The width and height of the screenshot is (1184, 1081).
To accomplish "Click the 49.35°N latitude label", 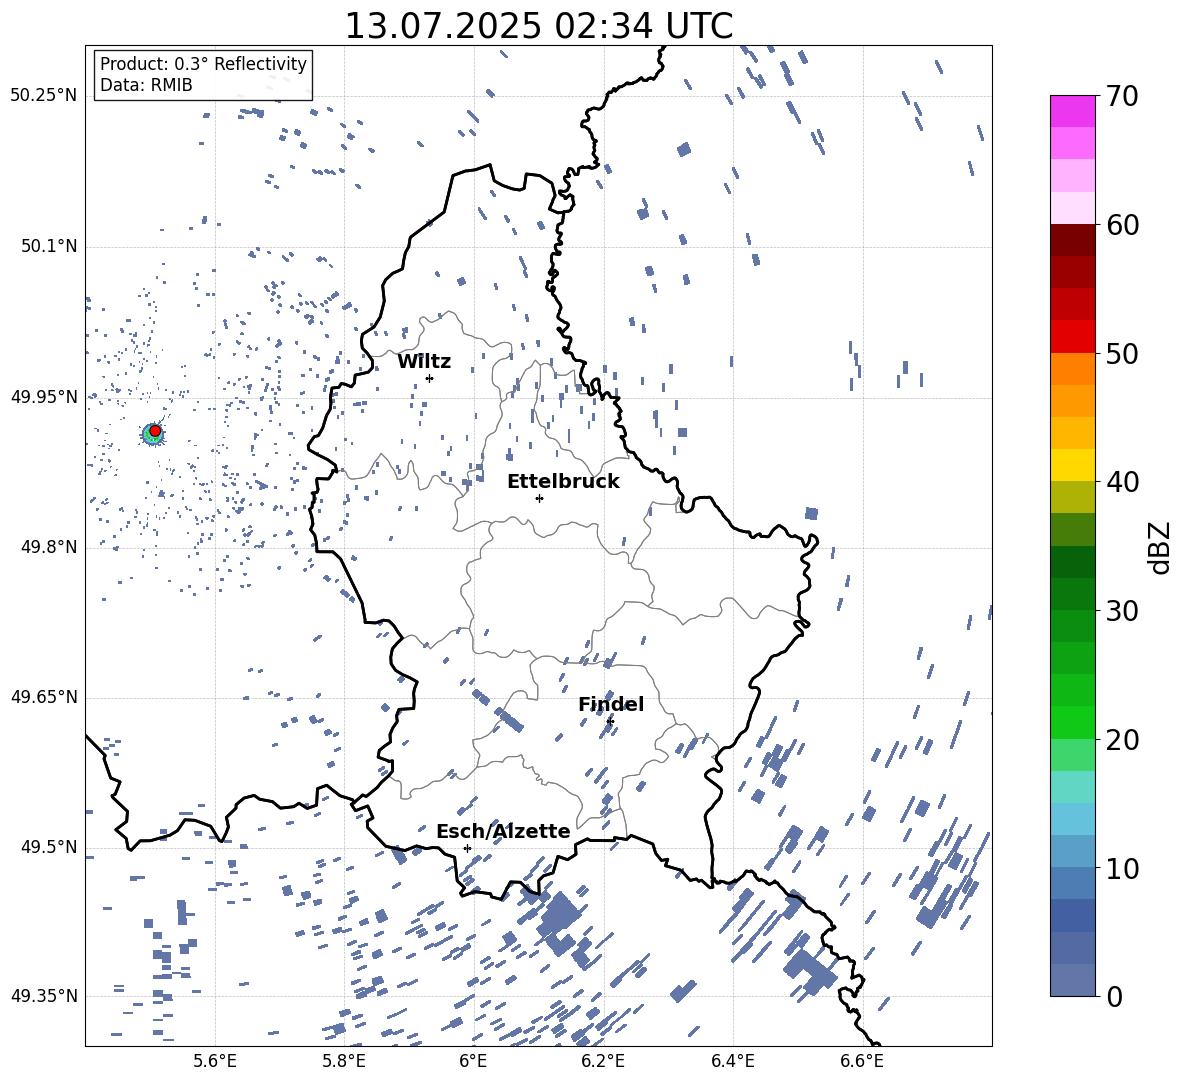I will 44,996.
